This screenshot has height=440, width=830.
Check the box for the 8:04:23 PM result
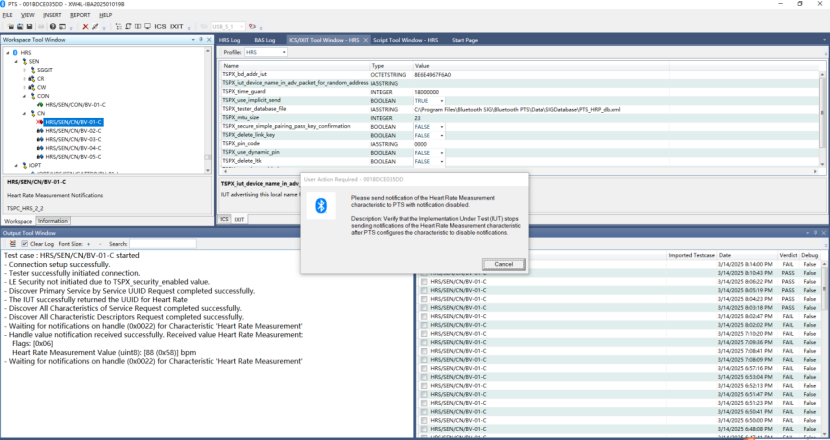click(424, 299)
